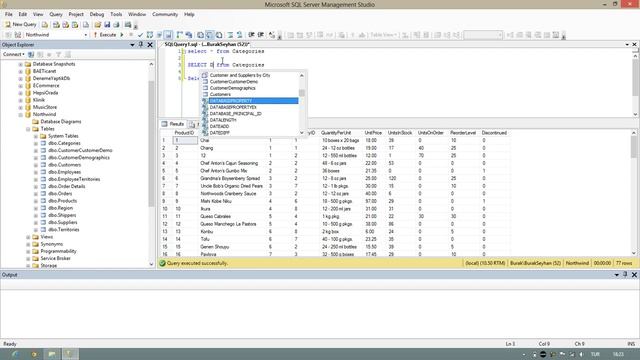Close the Object Explorer panel
The height and width of the screenshot is (360, 640).
tap(150, 45)
